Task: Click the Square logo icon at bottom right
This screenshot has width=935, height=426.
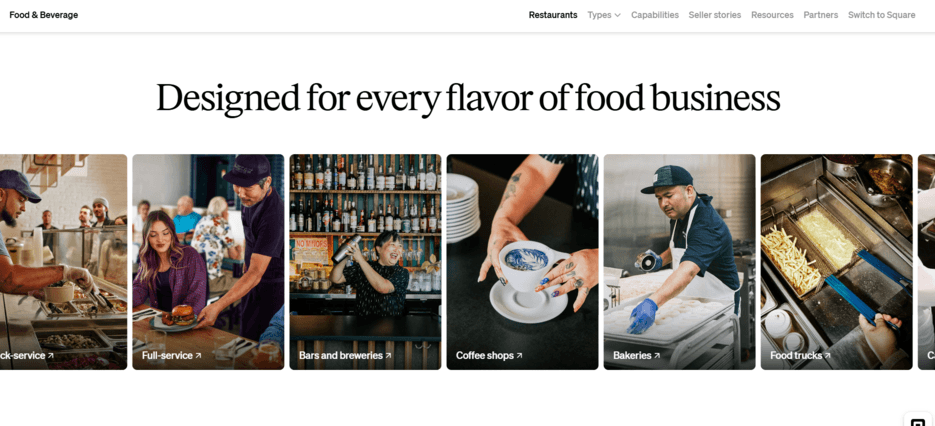Action: [918, 420]
